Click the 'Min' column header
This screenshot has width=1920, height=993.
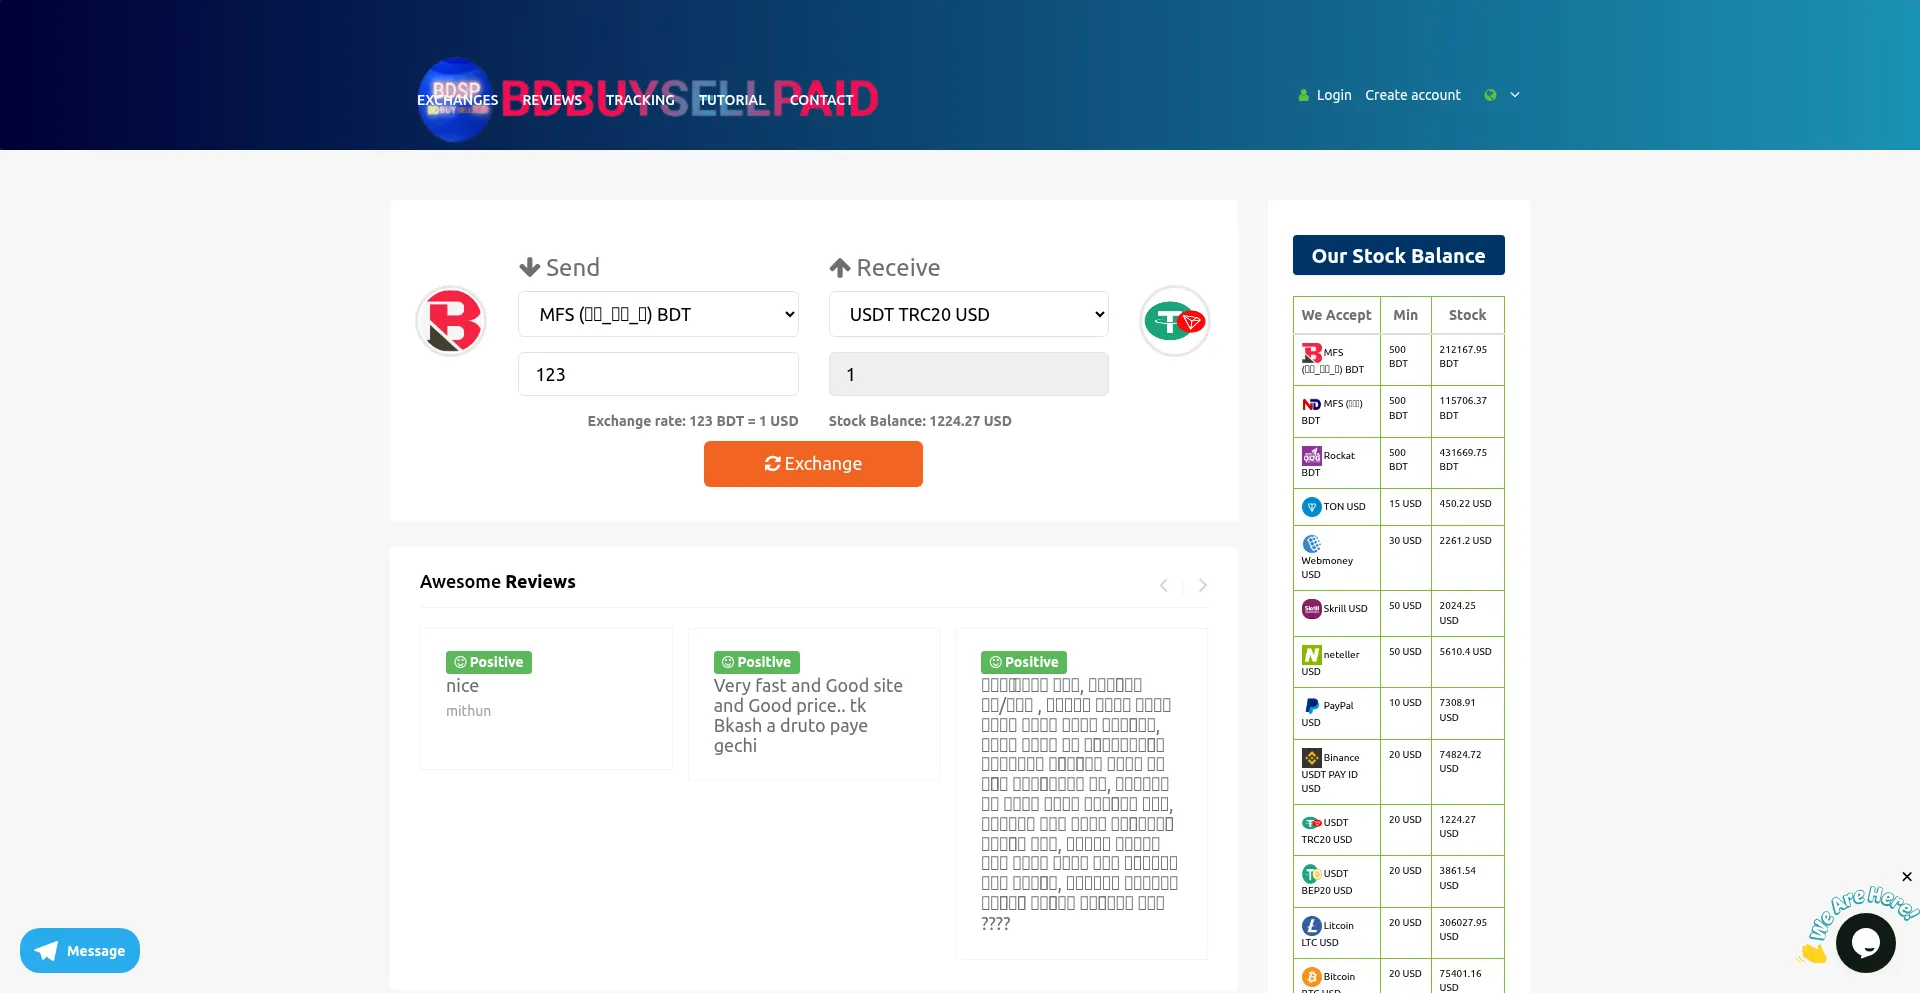(x=1405, y=315)
